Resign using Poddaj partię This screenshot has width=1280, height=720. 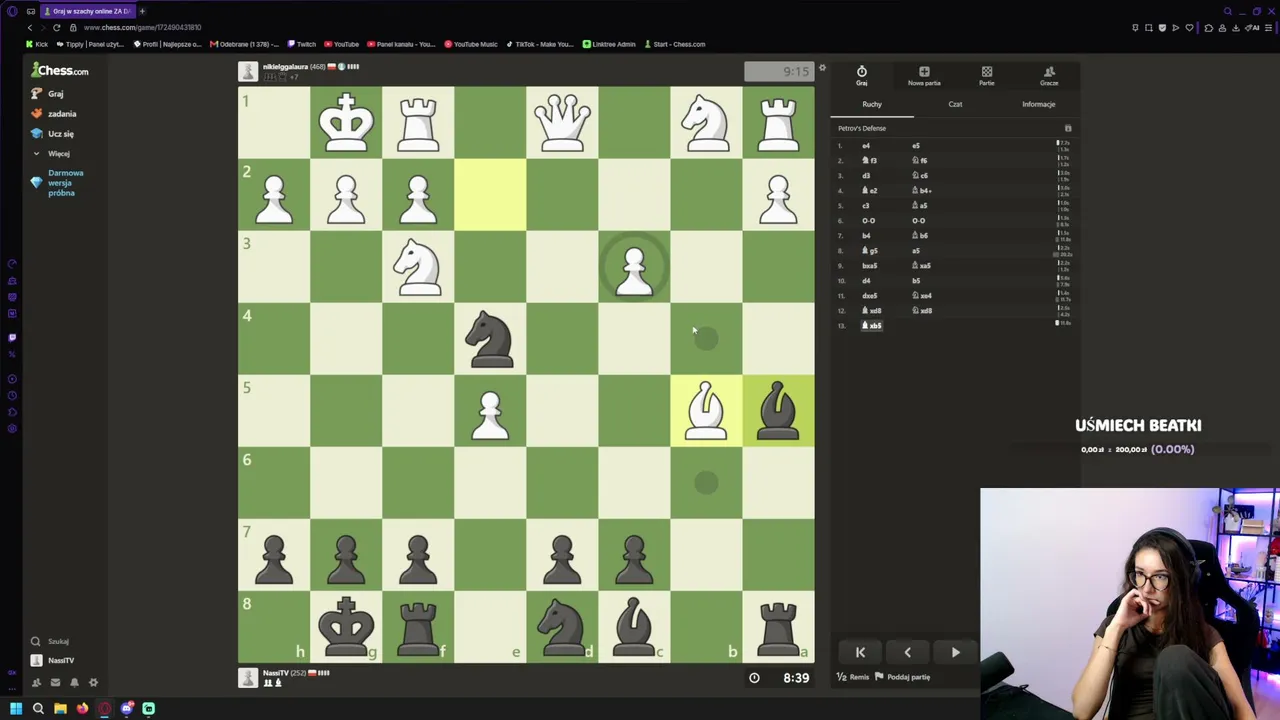[x=904, y=677]
